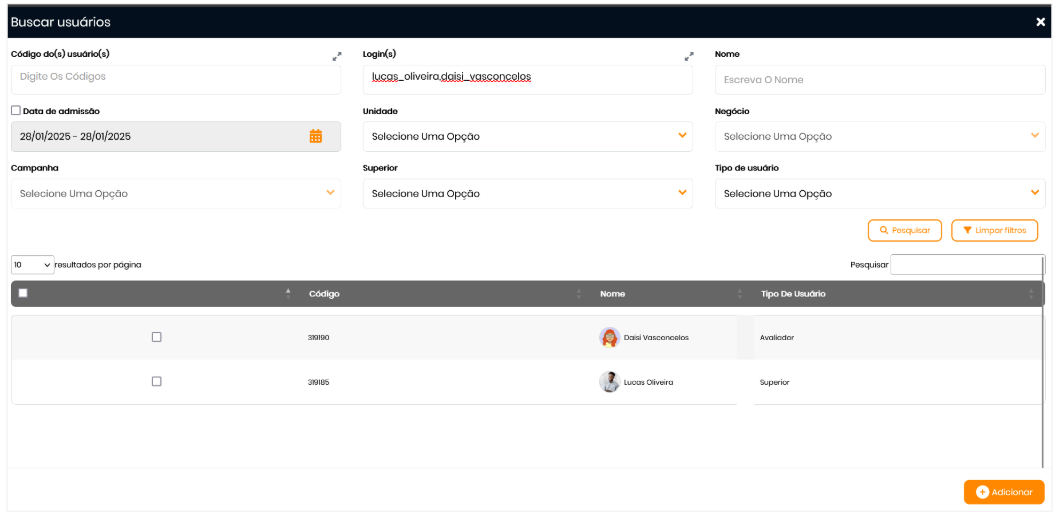The width and height of the screenshot is (1055, 517).
Task: Sort by Tipo De Usuário column
Action: click(x=1031, y=294)
